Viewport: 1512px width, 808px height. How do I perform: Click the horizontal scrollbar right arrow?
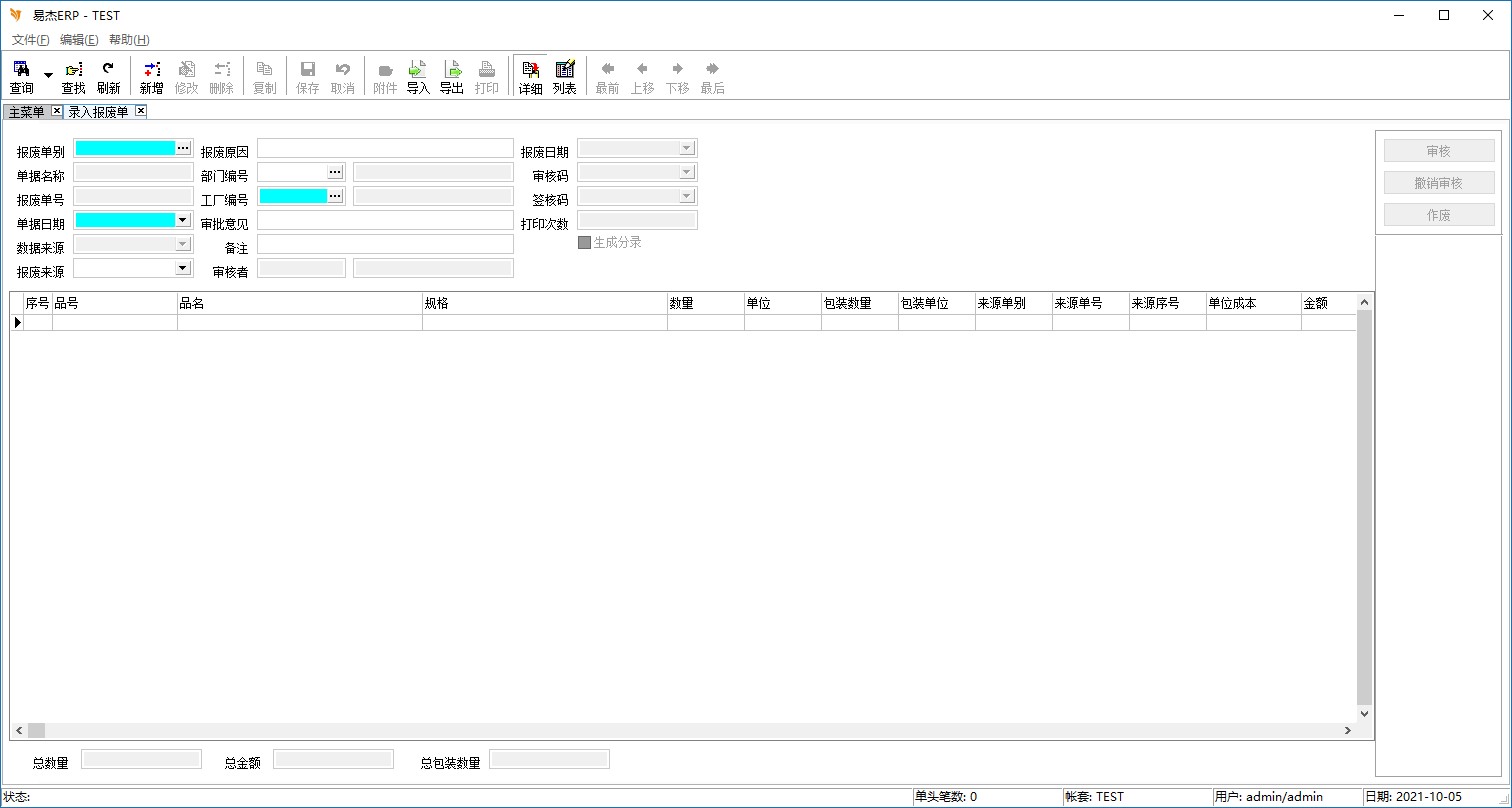coord(1348,731)
